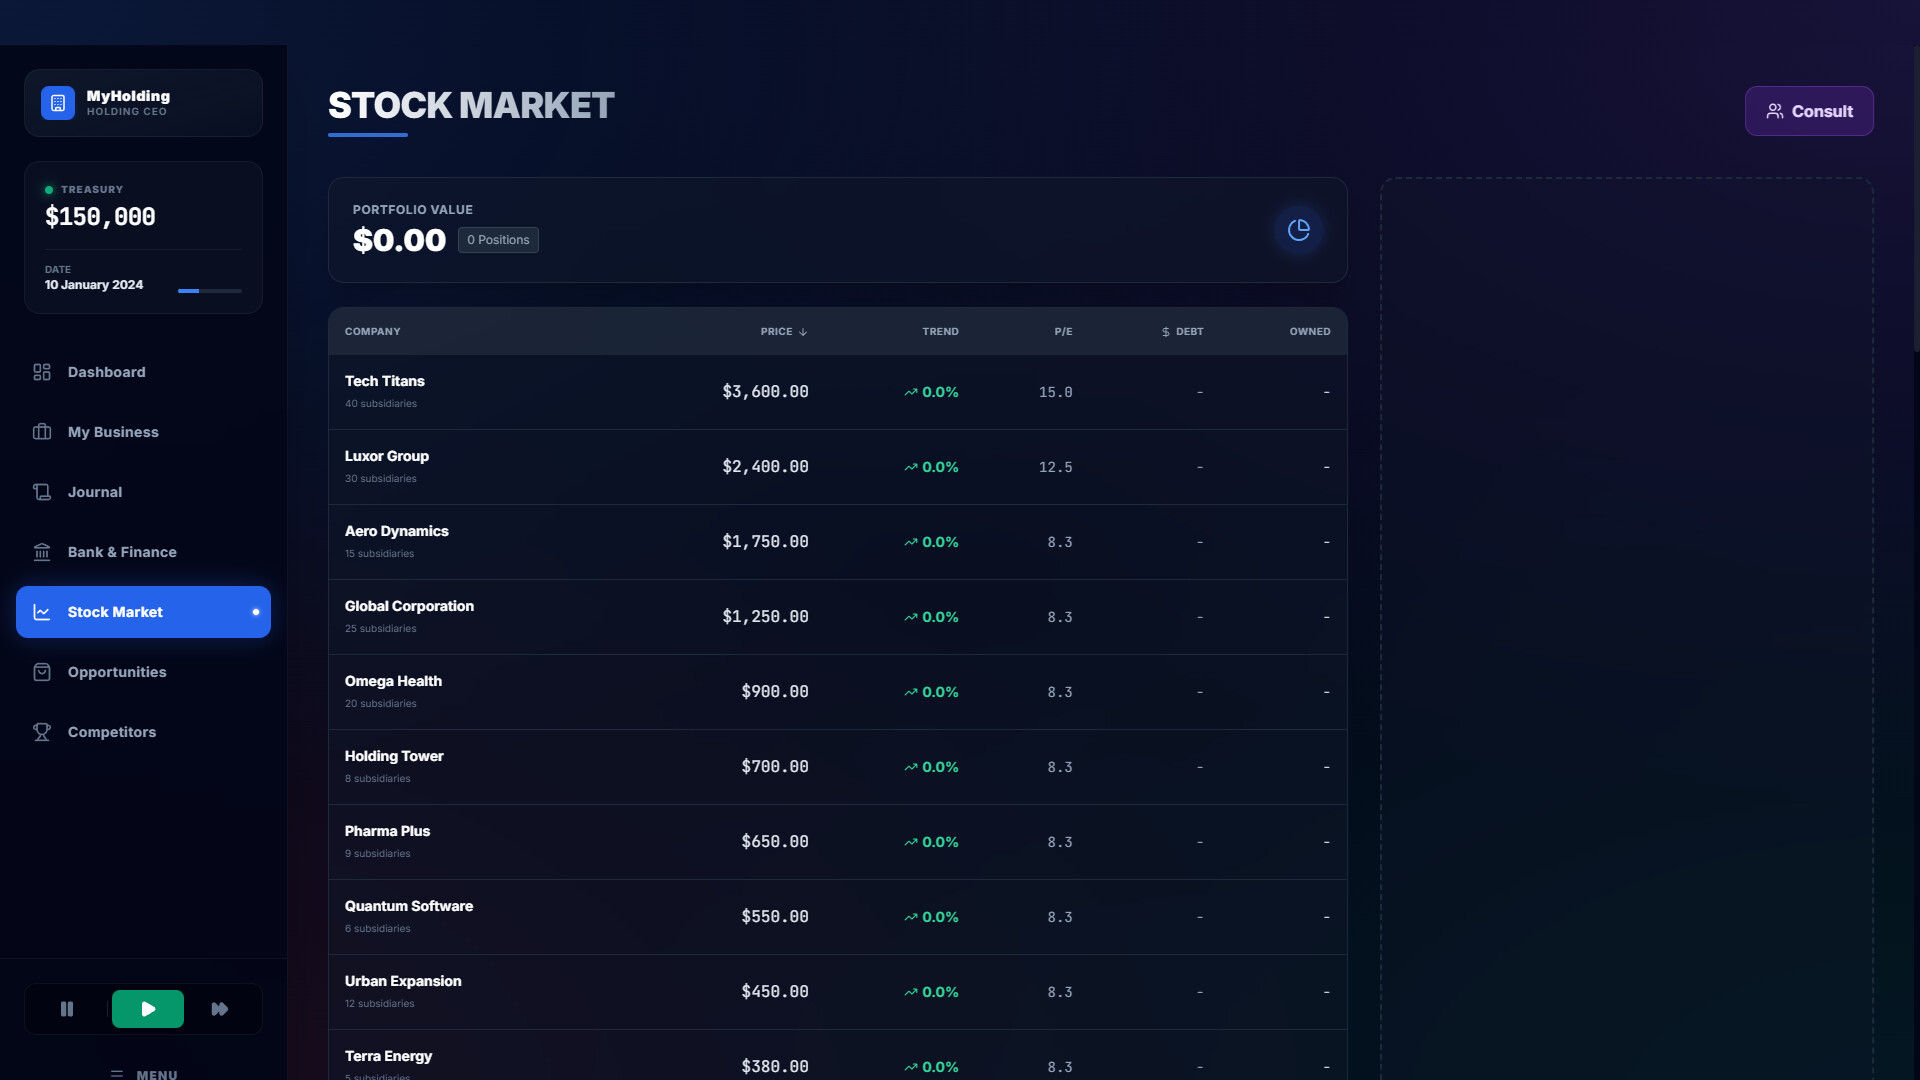Click the Consult button
The width and height of the screenshot is (1920, 1080).
(x=1808, y=111)
